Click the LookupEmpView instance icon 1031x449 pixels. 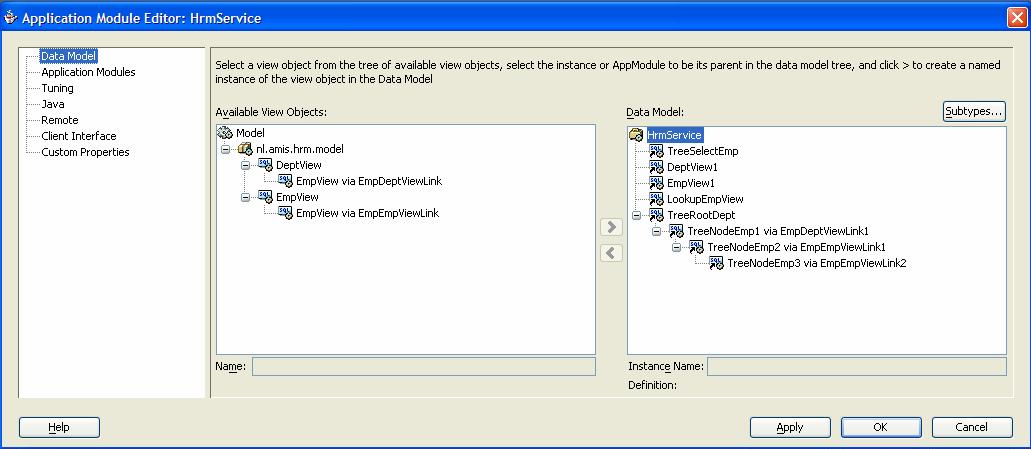click(656, 199)
